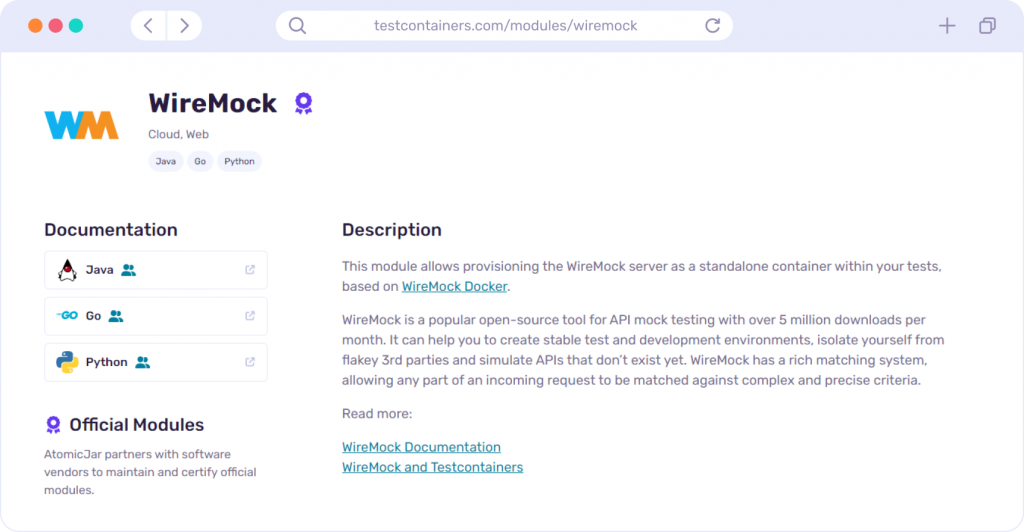Click the teal window control dot
This screenshot has width=1024, height=532.
[76, 25]
